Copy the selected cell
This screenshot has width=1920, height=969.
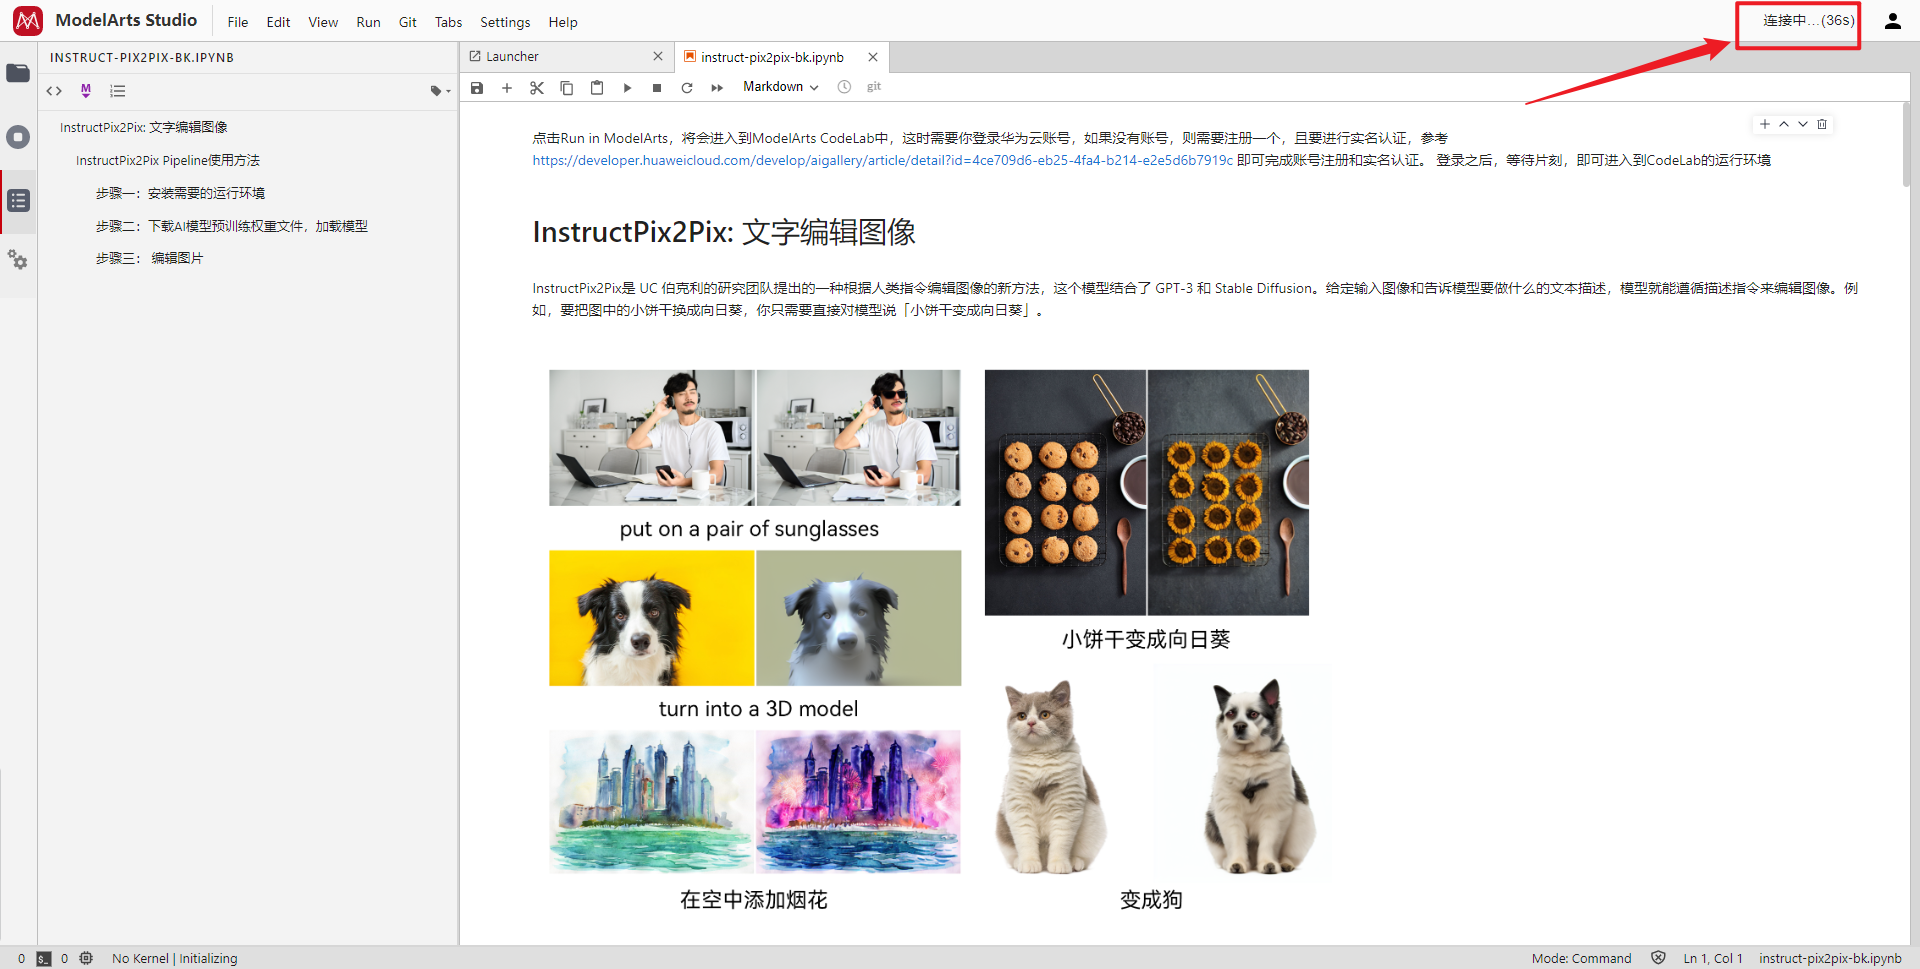pos(567,88)
